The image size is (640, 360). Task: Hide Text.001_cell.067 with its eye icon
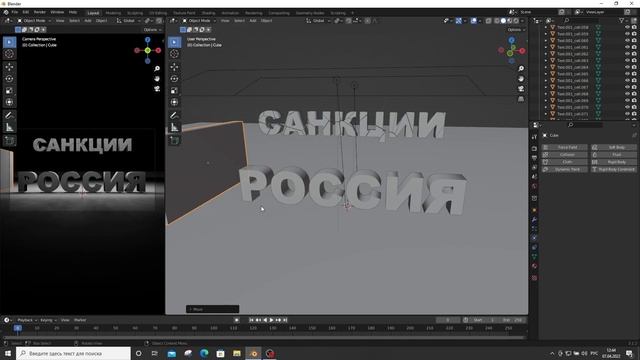click(627, 87)
